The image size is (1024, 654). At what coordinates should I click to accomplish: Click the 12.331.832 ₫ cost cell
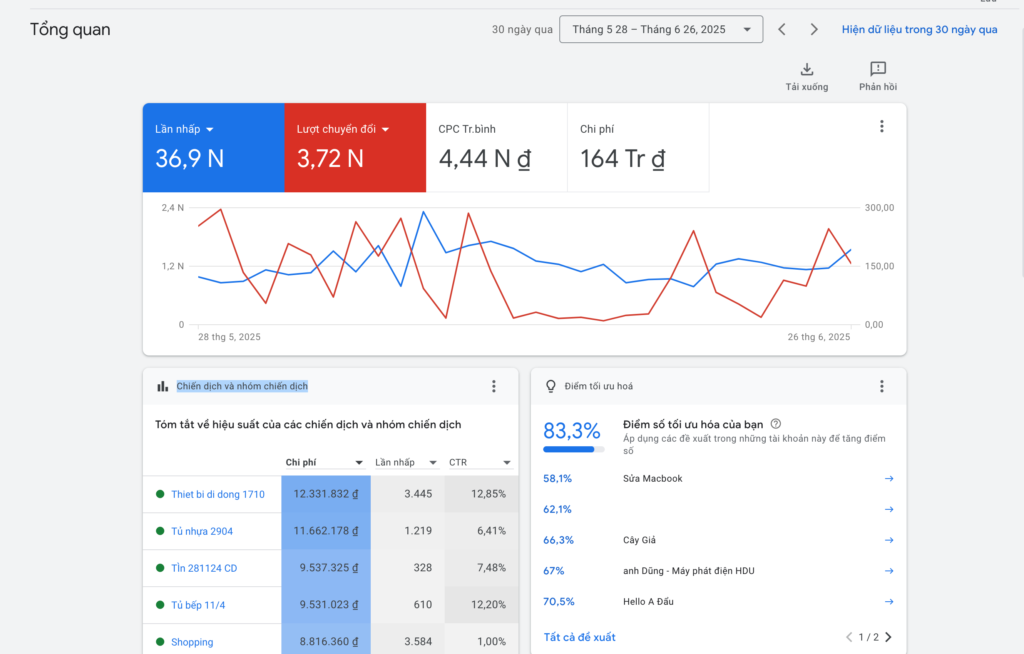tap(326, 494)
